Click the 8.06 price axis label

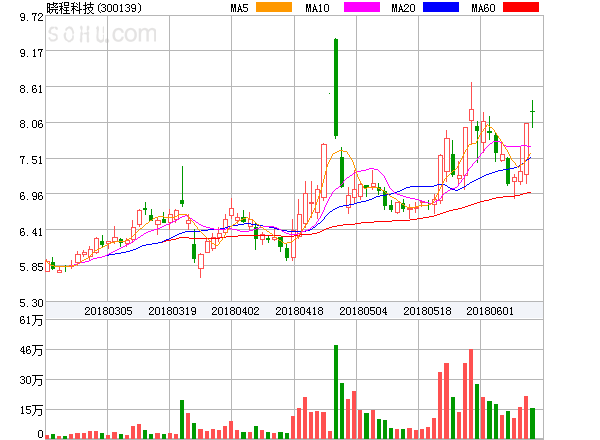pyautogui.click(x=31, y=124)
